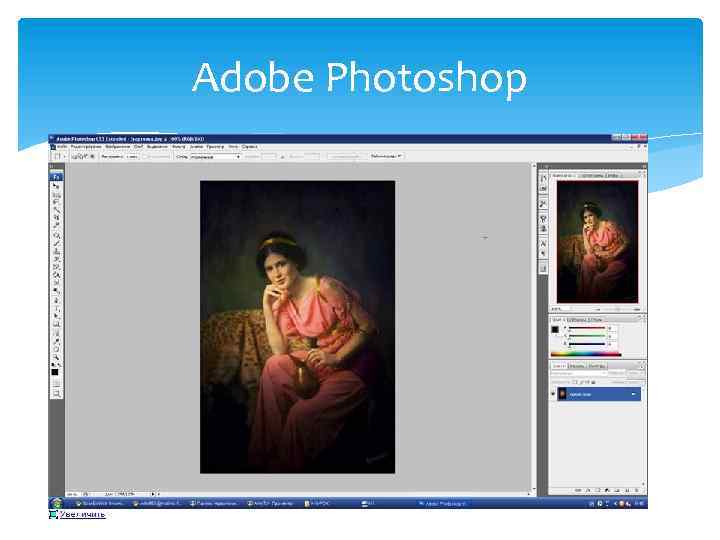Toggle visibility eye of the background layer
This screenshot has width=720, height=540.
(553, 394)
